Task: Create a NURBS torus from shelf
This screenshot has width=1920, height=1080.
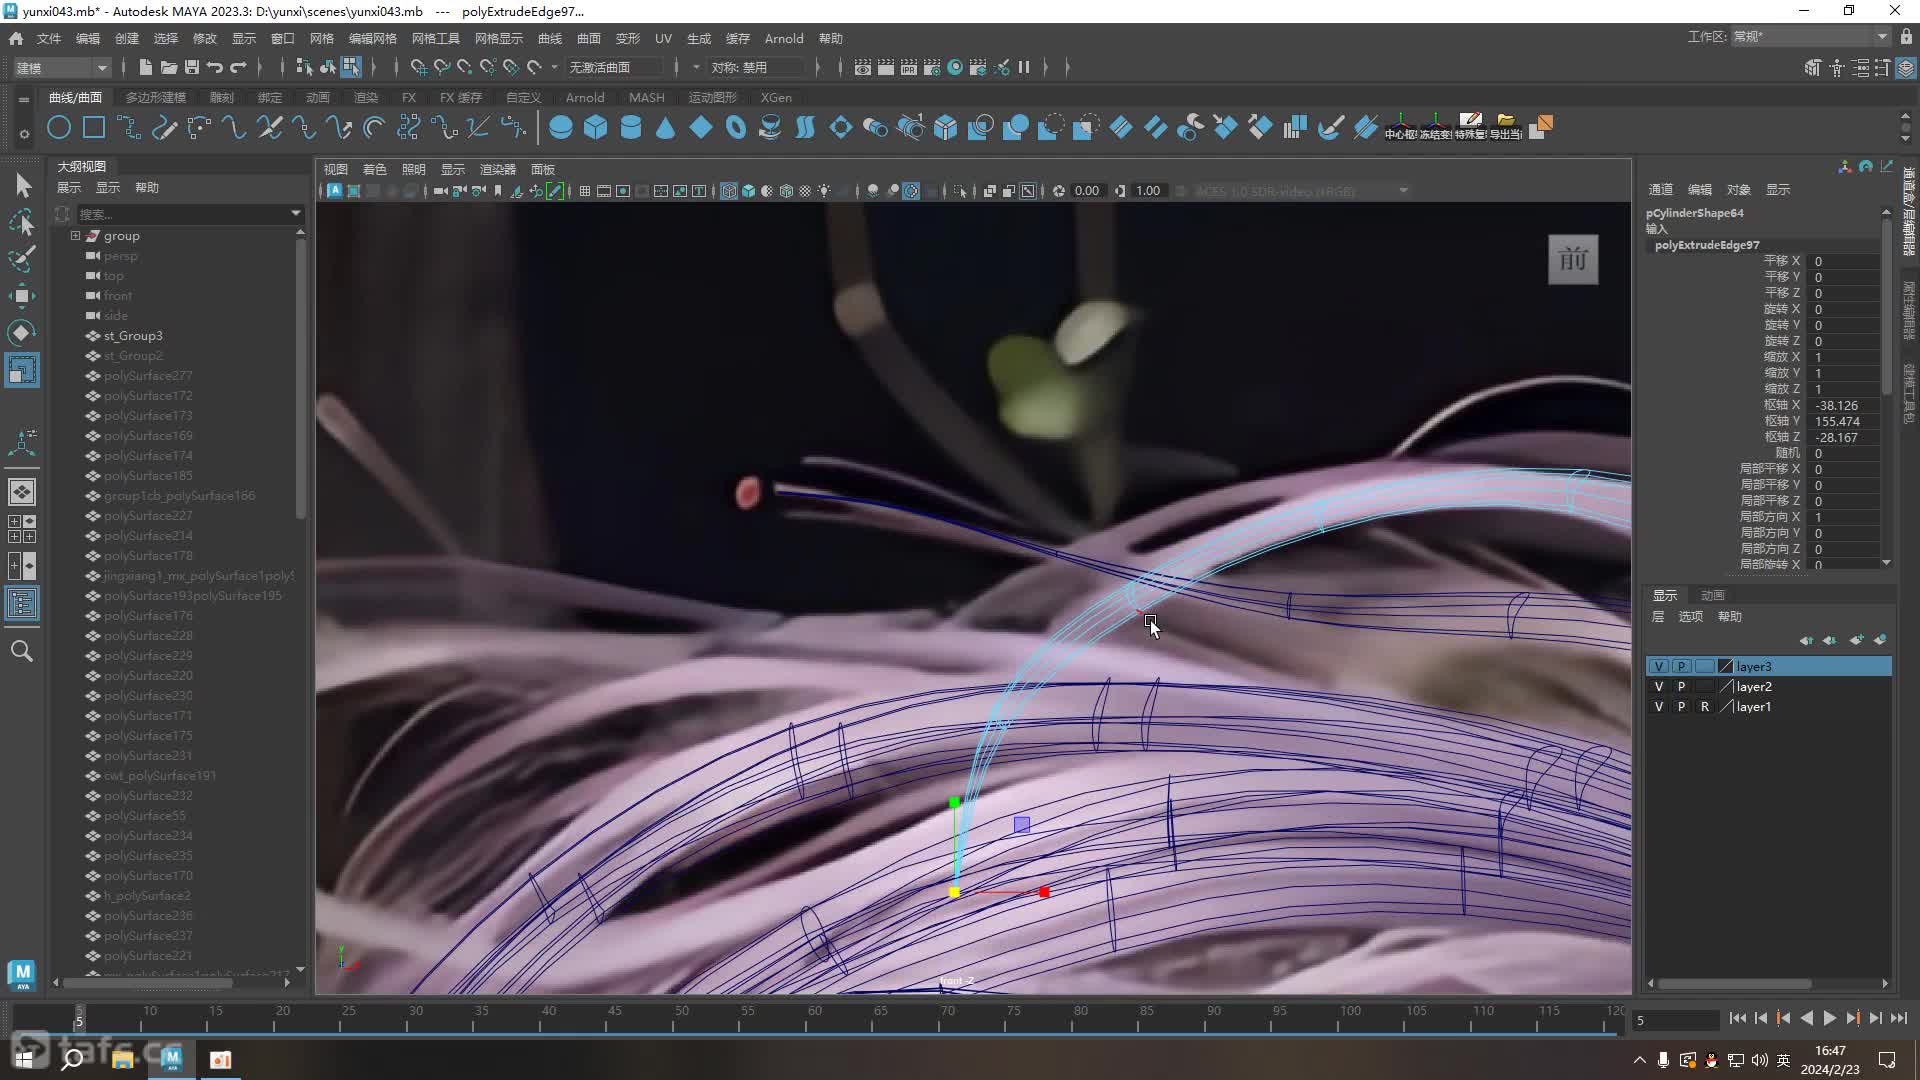Action: [736, 127]
